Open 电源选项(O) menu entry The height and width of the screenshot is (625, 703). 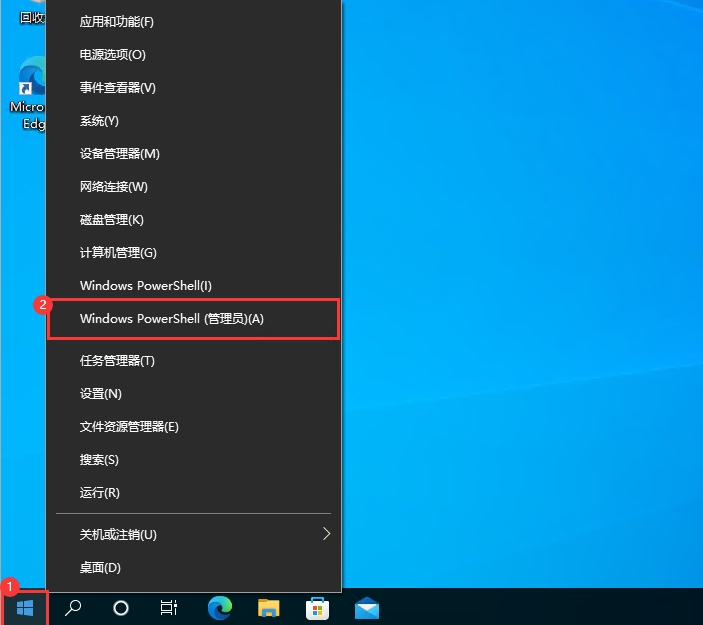point(194,55)
